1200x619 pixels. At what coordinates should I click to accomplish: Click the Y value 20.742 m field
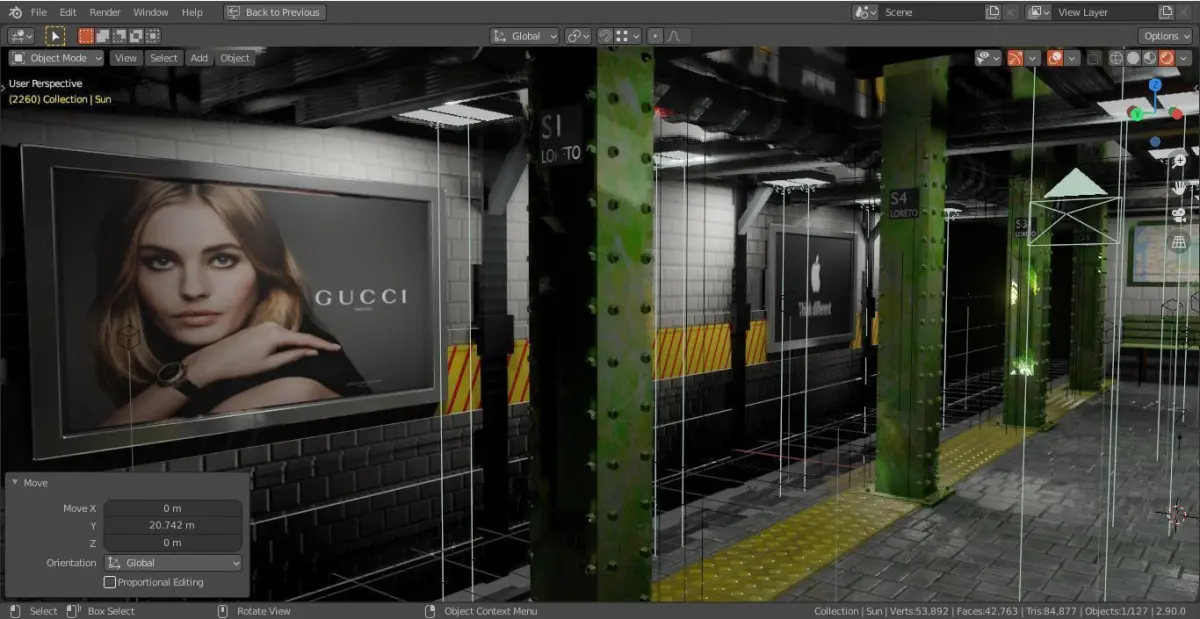point(172,525)
